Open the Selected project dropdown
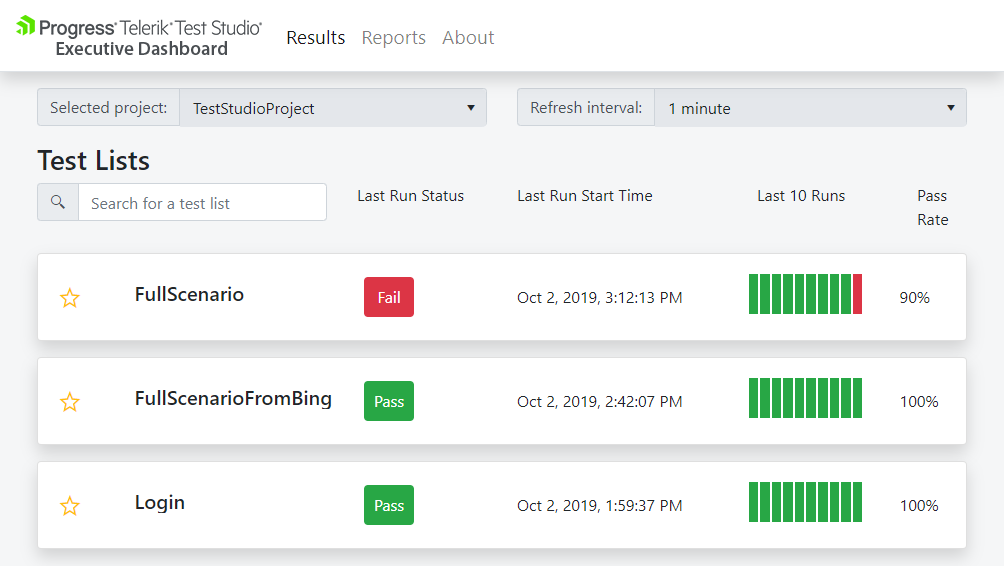Screen dimensions: 1004x566 click(333, 108)
